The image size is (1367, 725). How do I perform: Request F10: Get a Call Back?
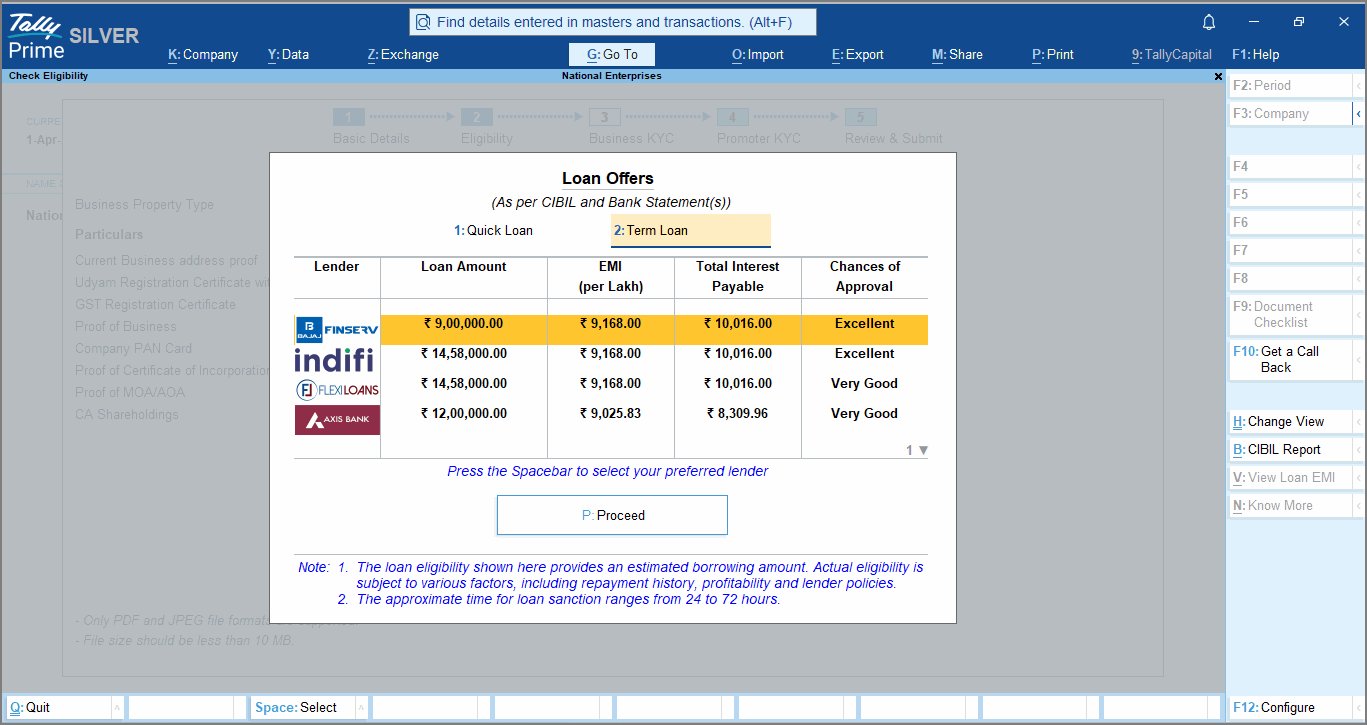[1283, 358]
